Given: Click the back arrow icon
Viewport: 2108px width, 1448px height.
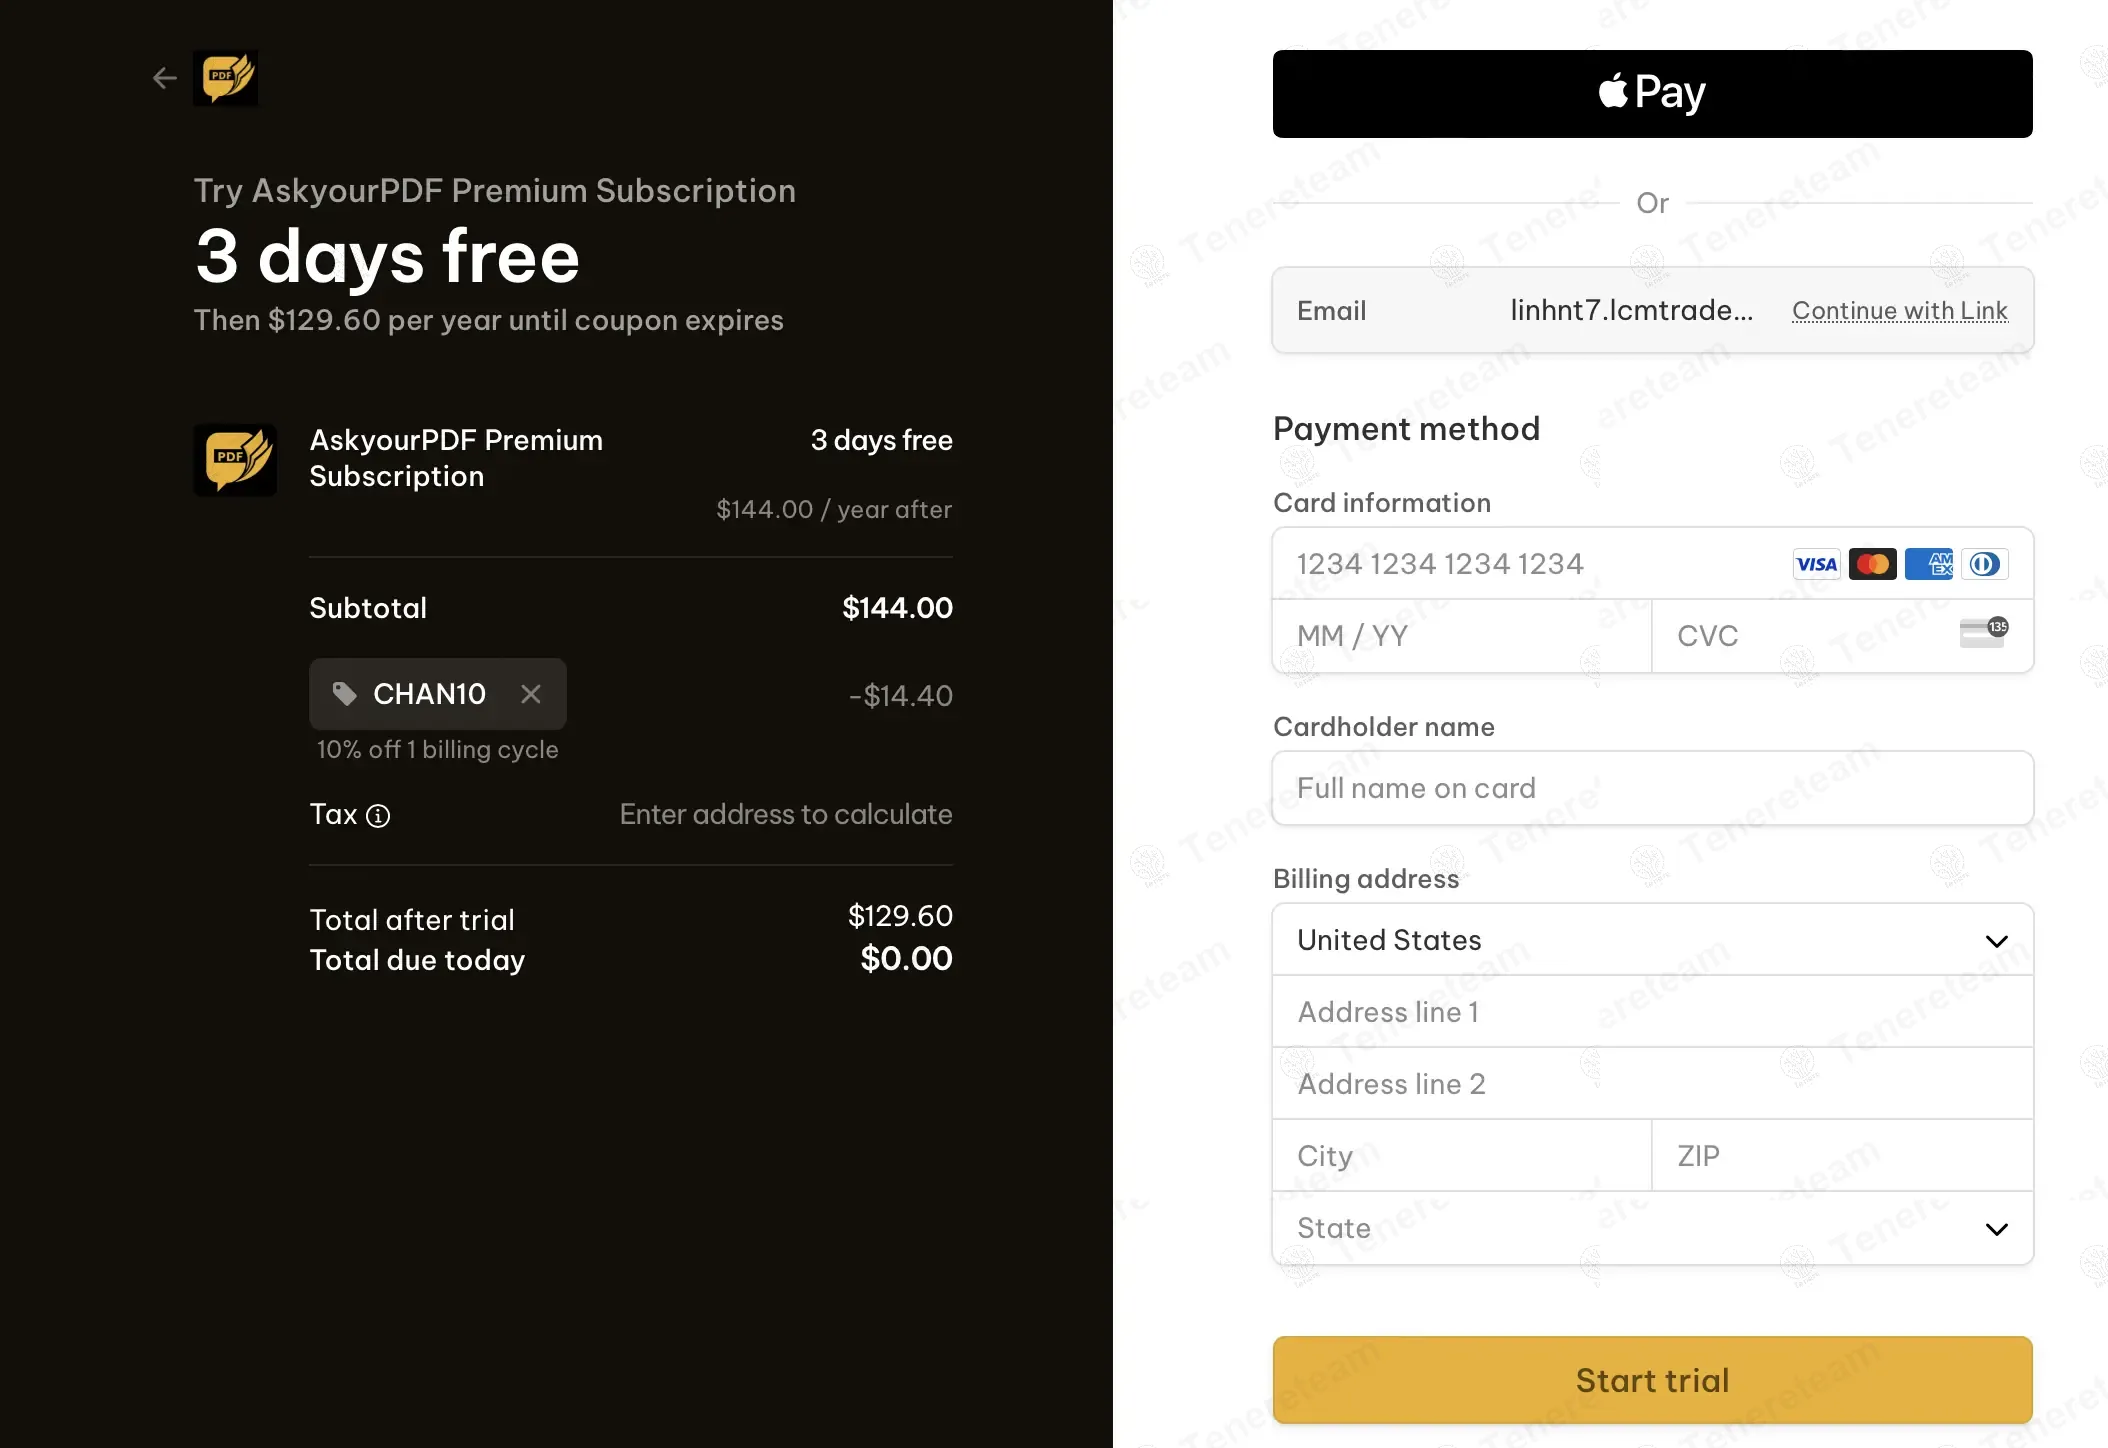Looking at the screenshot, I should coord(165,78).
